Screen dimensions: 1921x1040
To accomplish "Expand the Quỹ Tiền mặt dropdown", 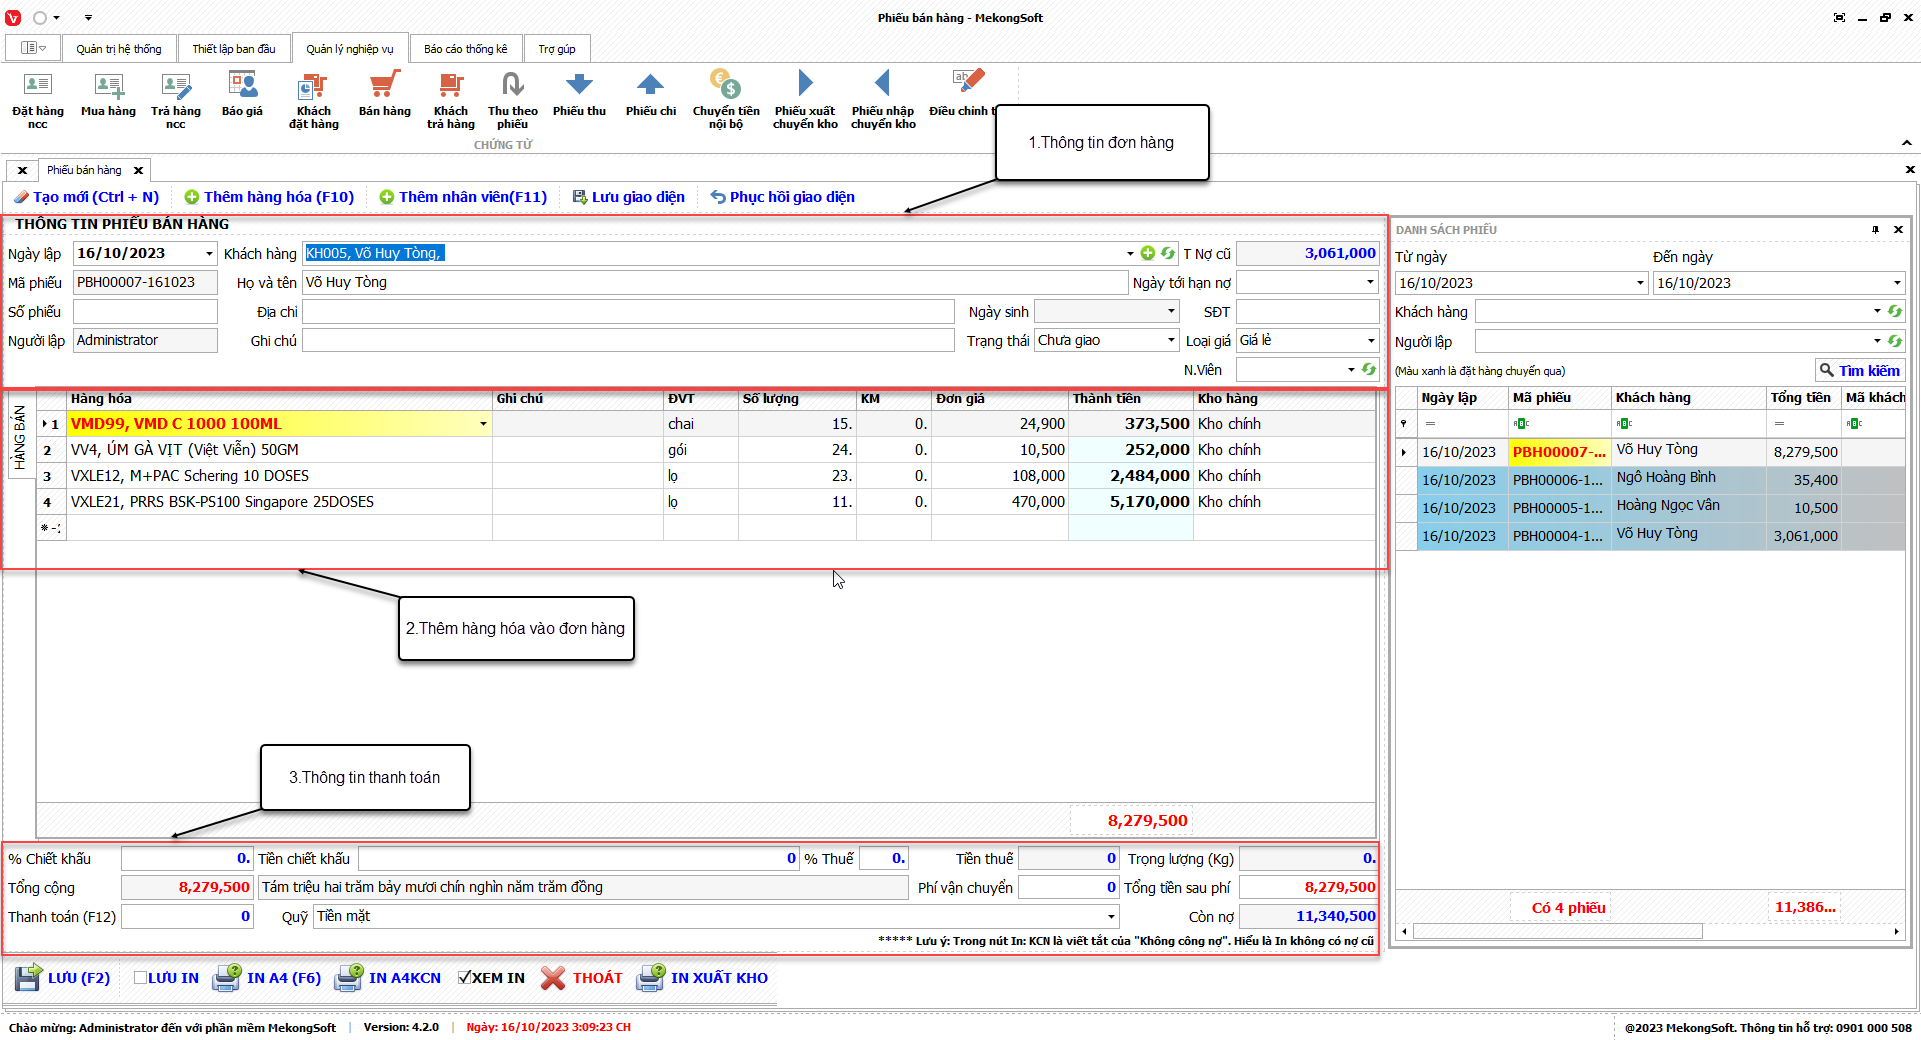I will tap(1110, 917).
